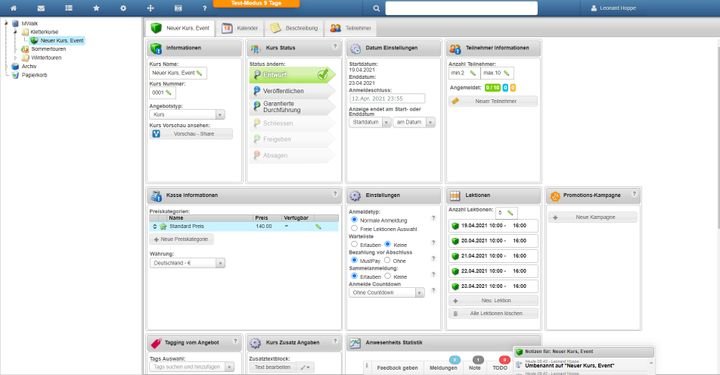Click the blue Angemeldet count badge
Image resolution: width=720 pixels, height=375 pixels.
[505, 88]
